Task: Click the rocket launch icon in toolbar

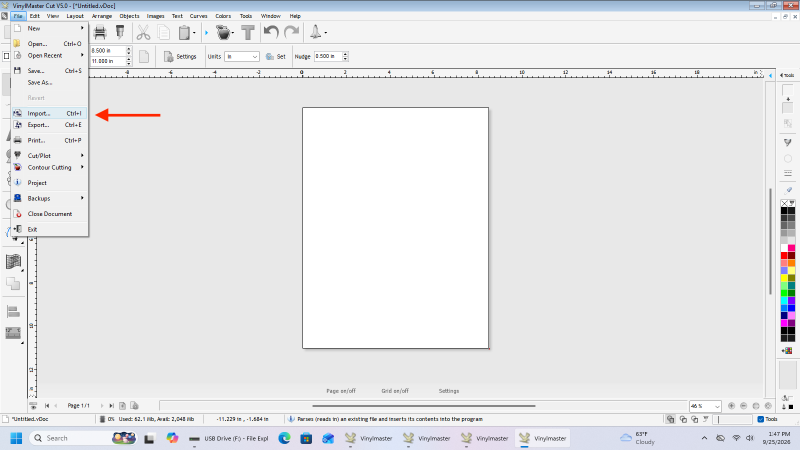Action: pyautogui.click(x=315, y=32)
